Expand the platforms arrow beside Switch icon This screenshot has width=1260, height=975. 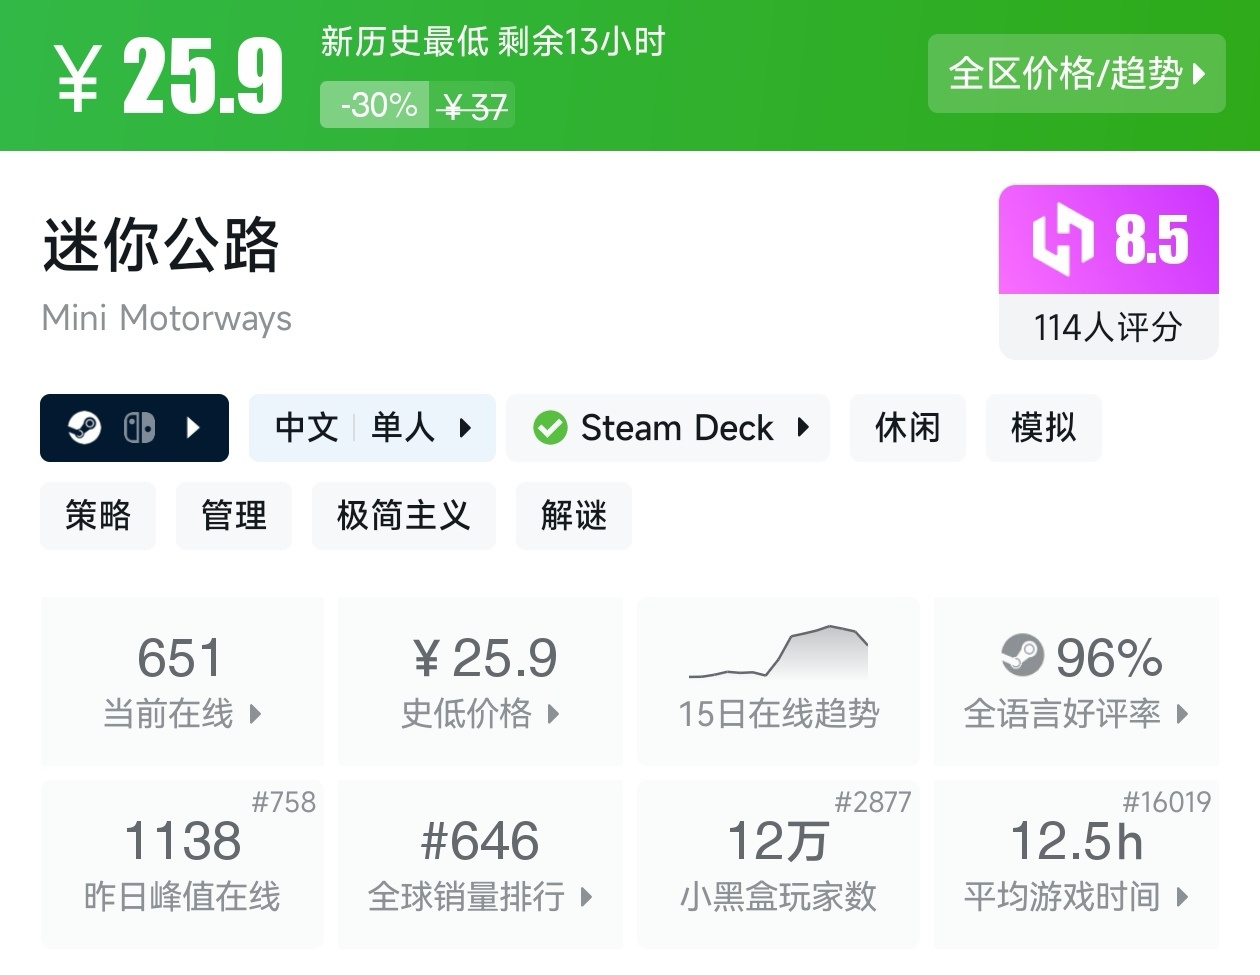coord(194,428)
